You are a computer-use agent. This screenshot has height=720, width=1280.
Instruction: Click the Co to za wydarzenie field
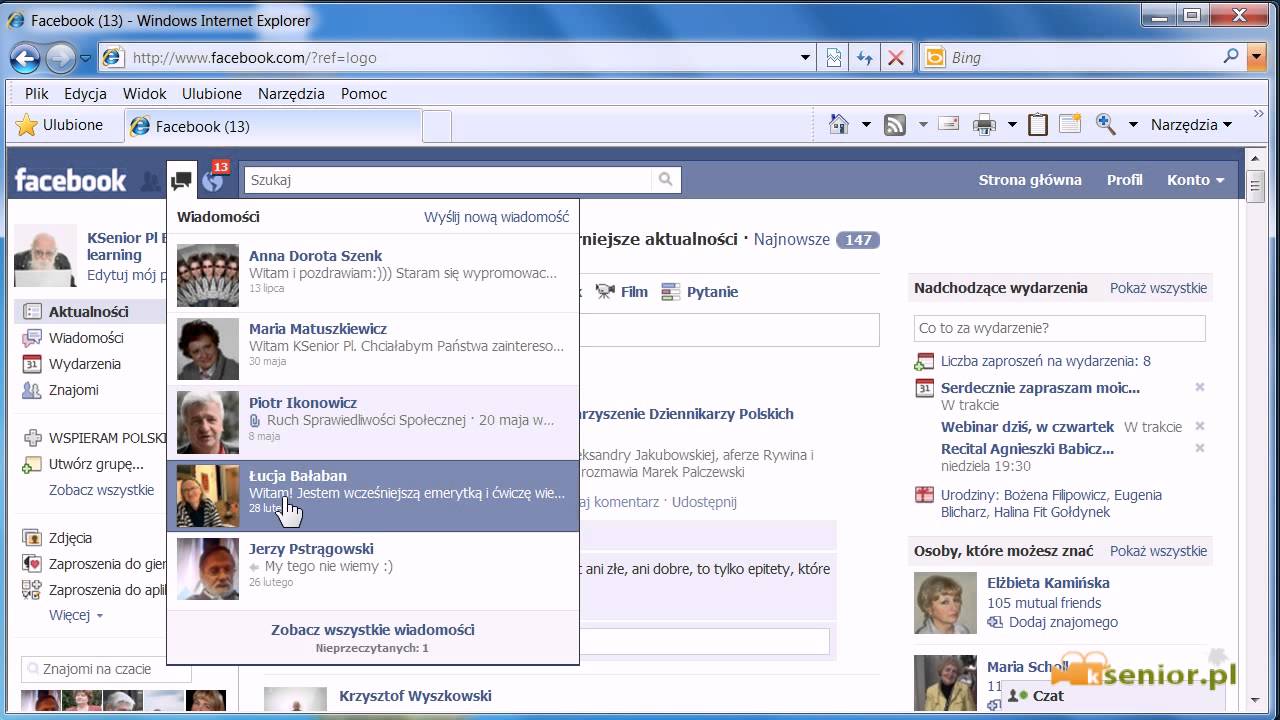(1060, 328)
